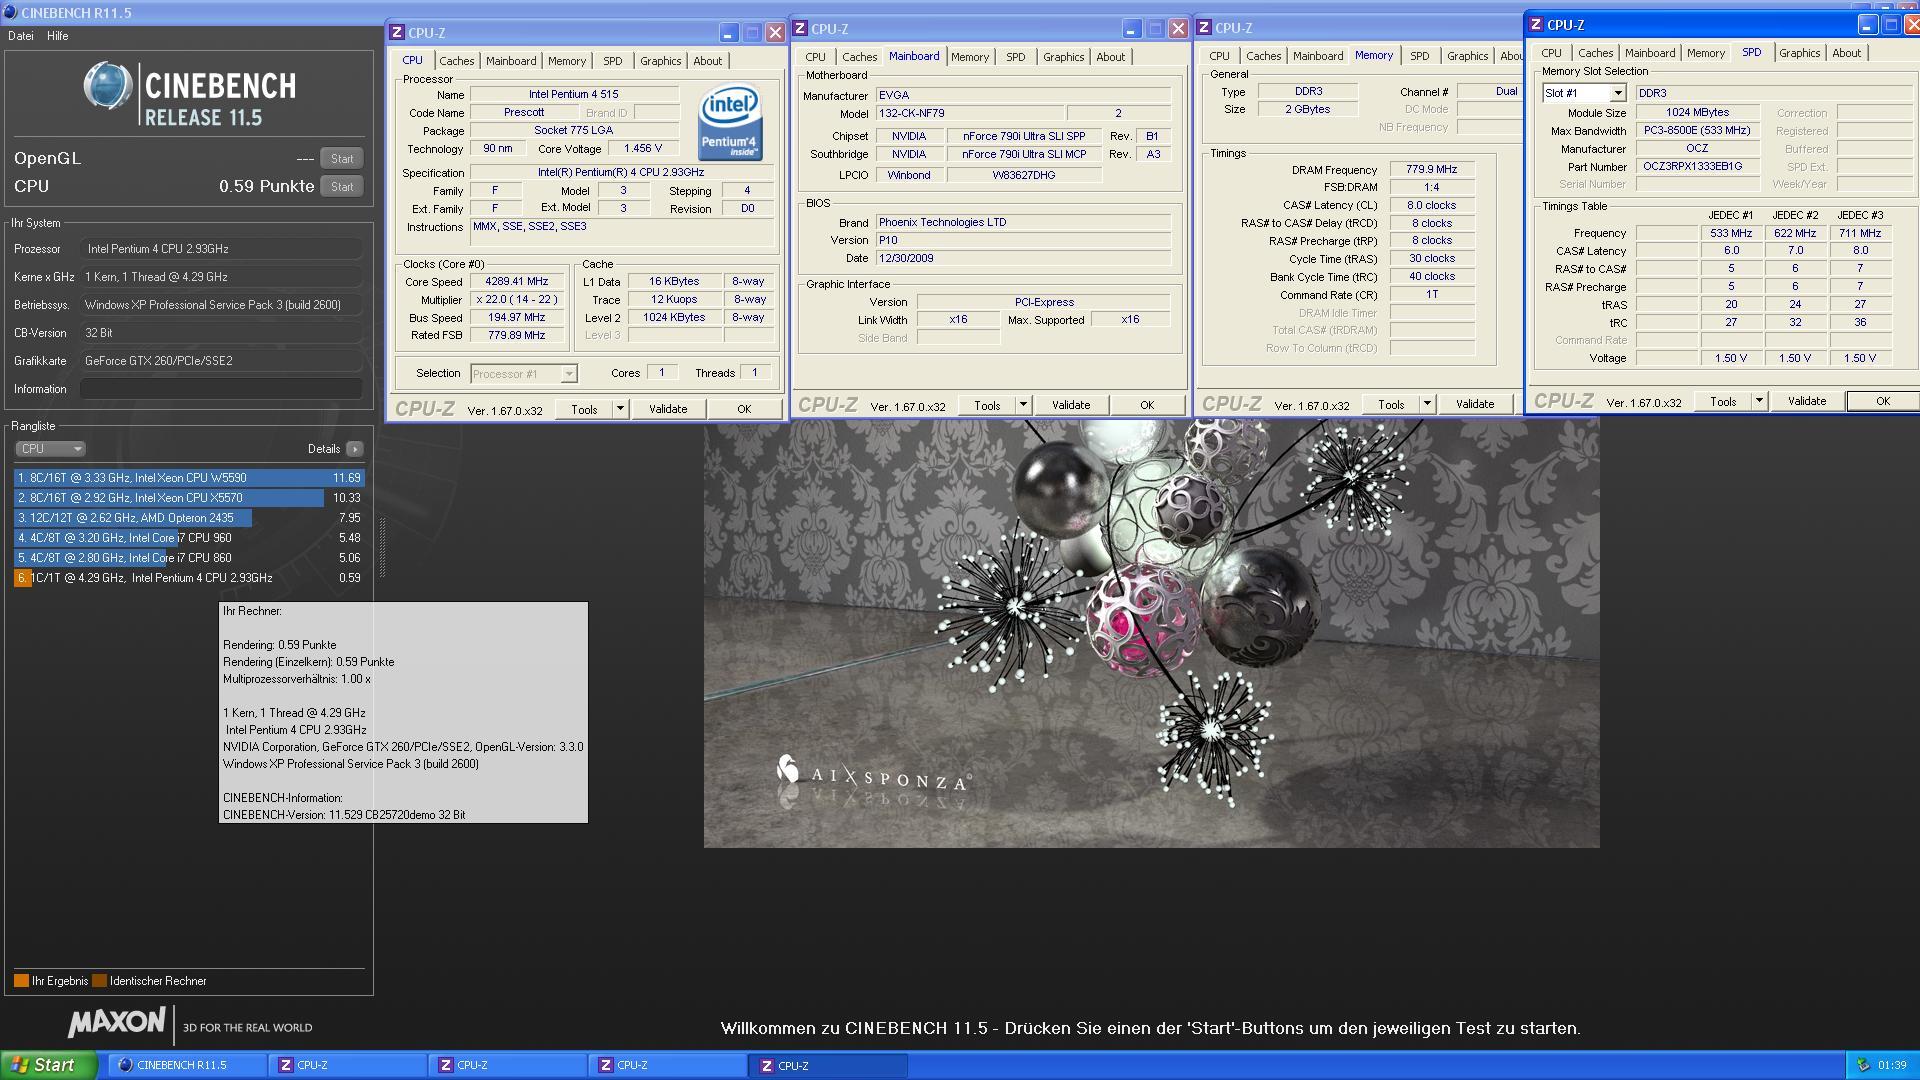1920x1080 pixels.
Task: Click the system tray icon beside clock
Action: click(x=1862, y=1065)
